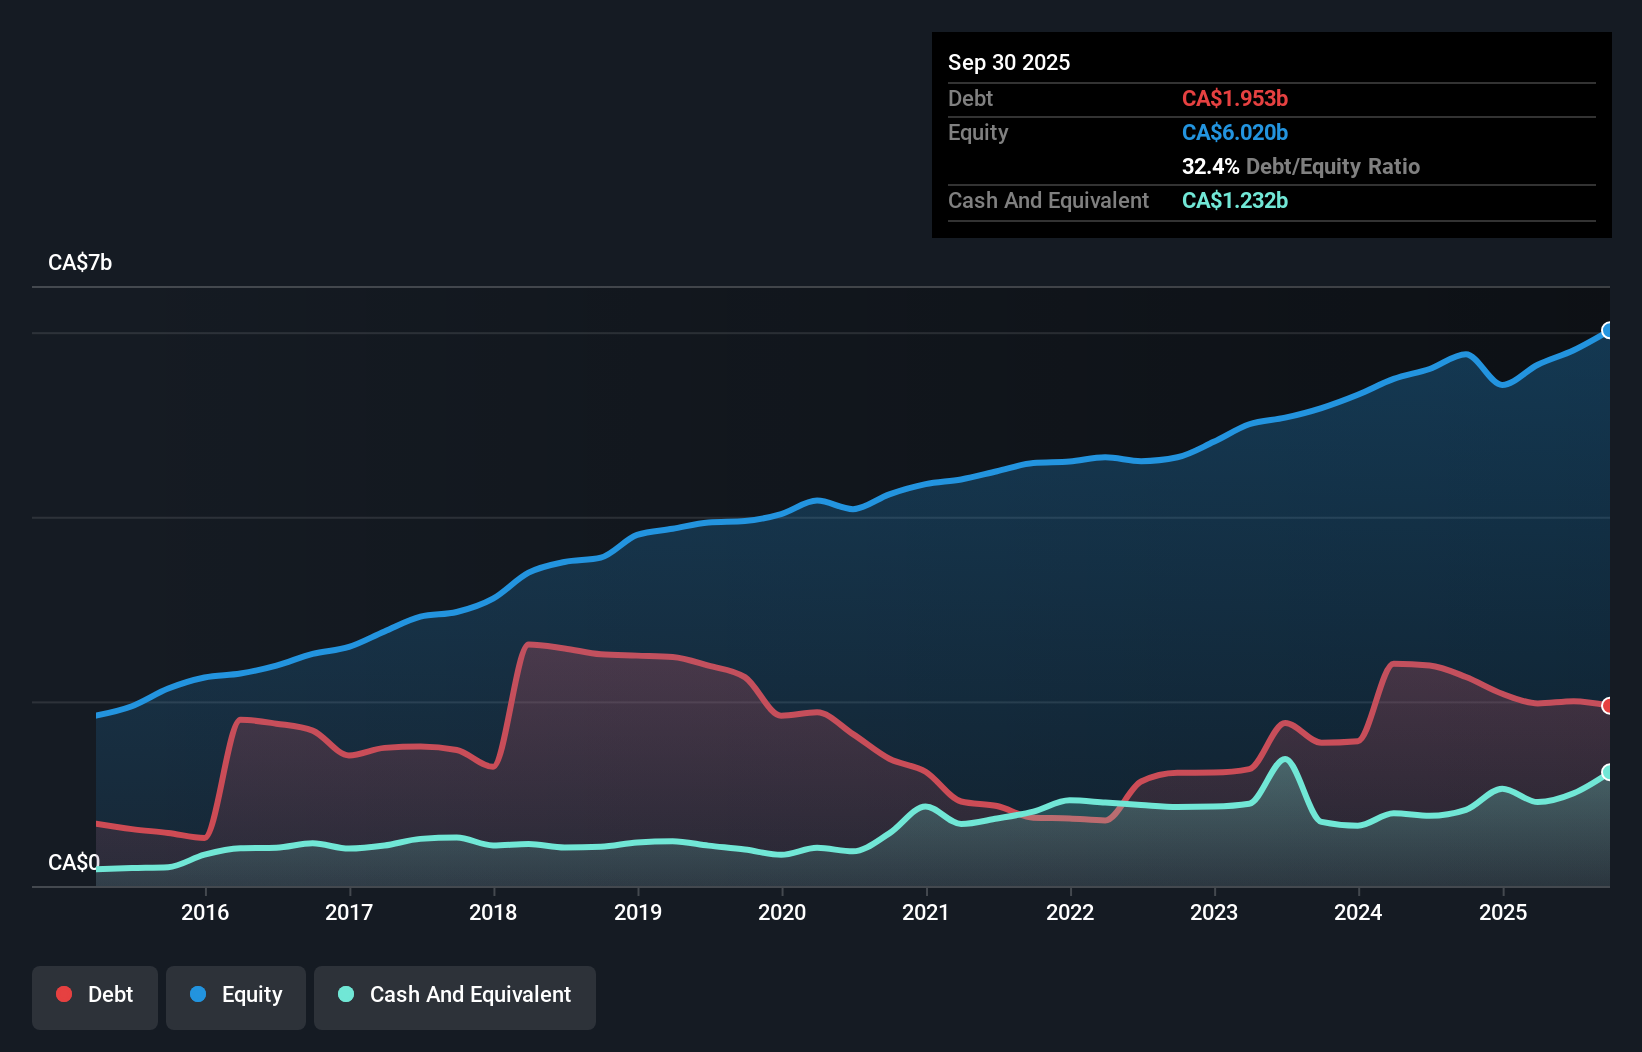Click the 2022 x-axis label
This screenshot has height=1052, width=1642.
pyautogui.click(x=1070, y=912)
